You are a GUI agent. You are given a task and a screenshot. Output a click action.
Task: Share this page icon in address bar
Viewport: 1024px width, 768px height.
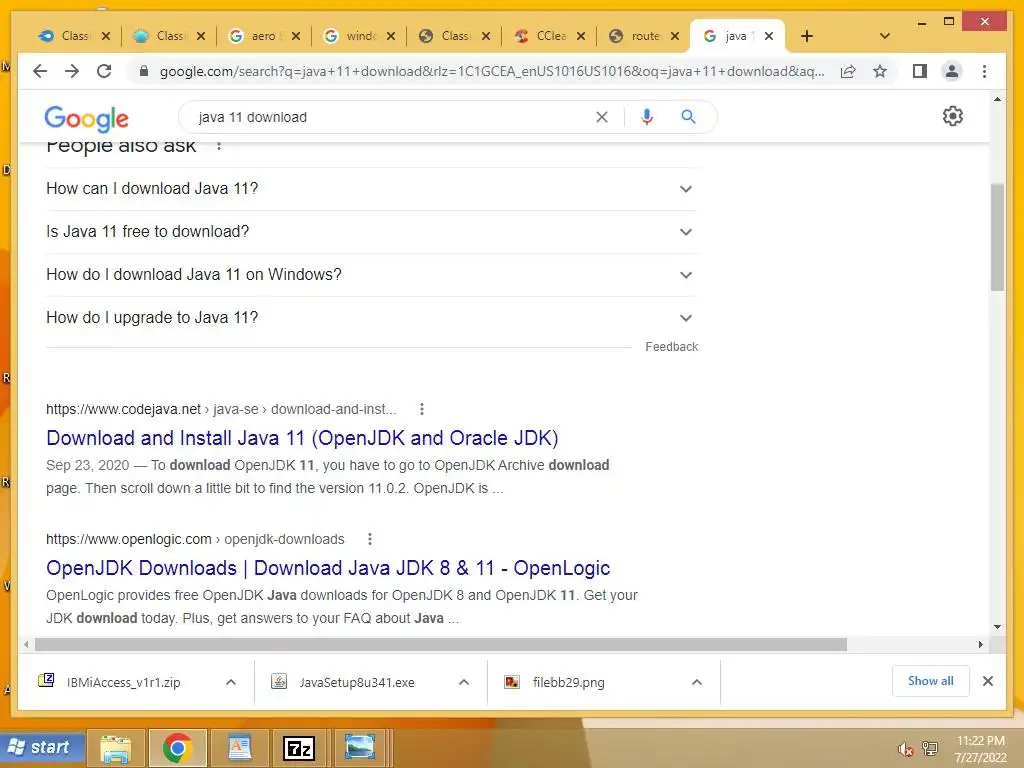[848, 71]
